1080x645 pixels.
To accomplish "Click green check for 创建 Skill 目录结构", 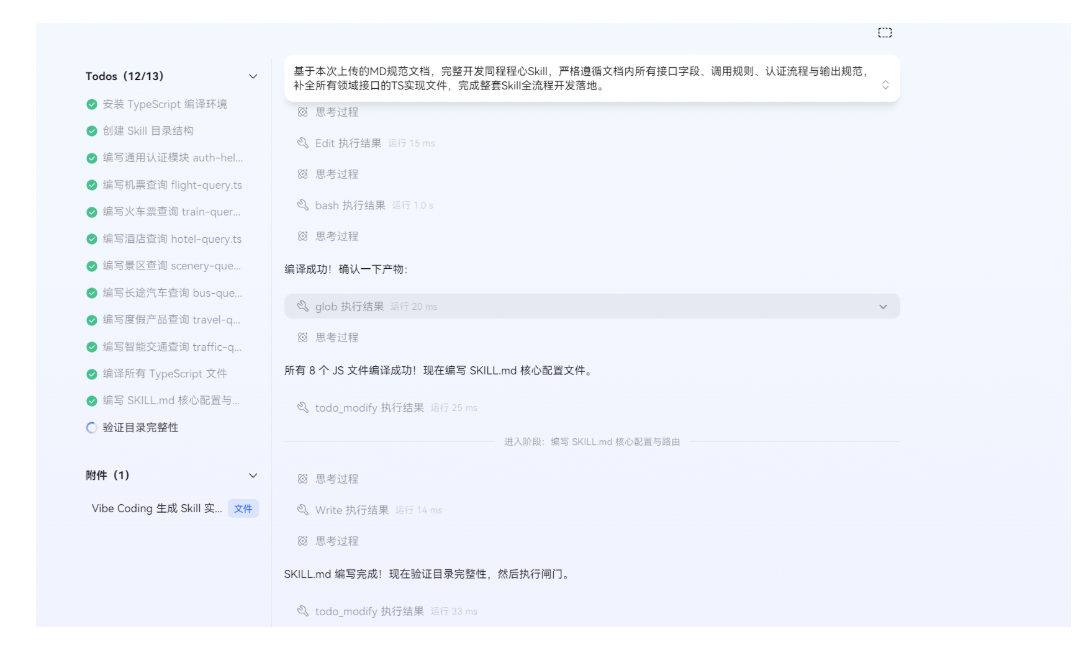I will coord(92,131).
